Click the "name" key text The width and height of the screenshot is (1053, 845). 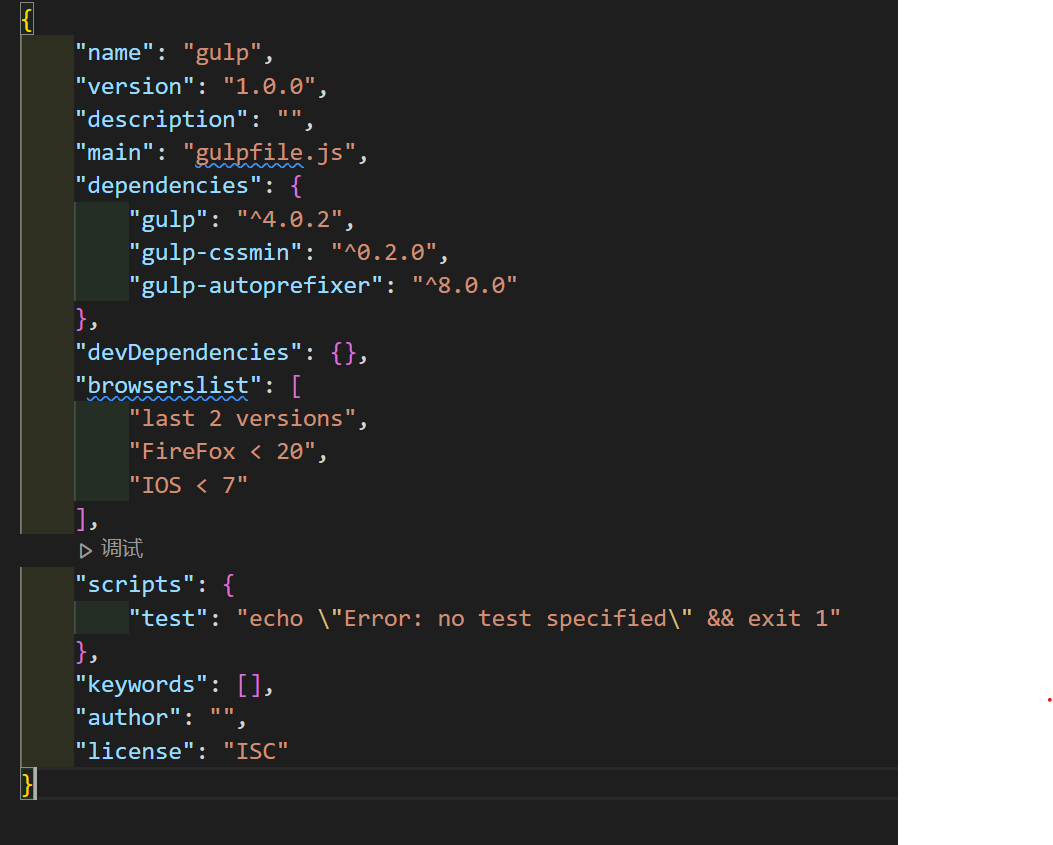click(x=115, y=53)
